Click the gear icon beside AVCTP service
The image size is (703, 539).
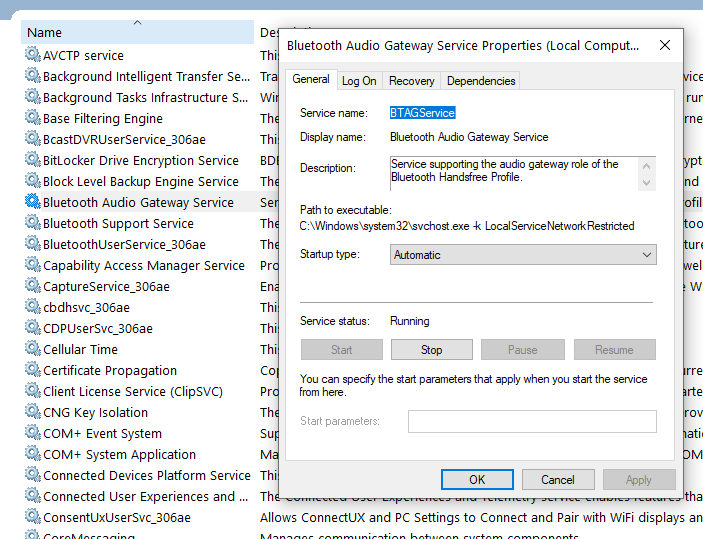pos(33,55)
